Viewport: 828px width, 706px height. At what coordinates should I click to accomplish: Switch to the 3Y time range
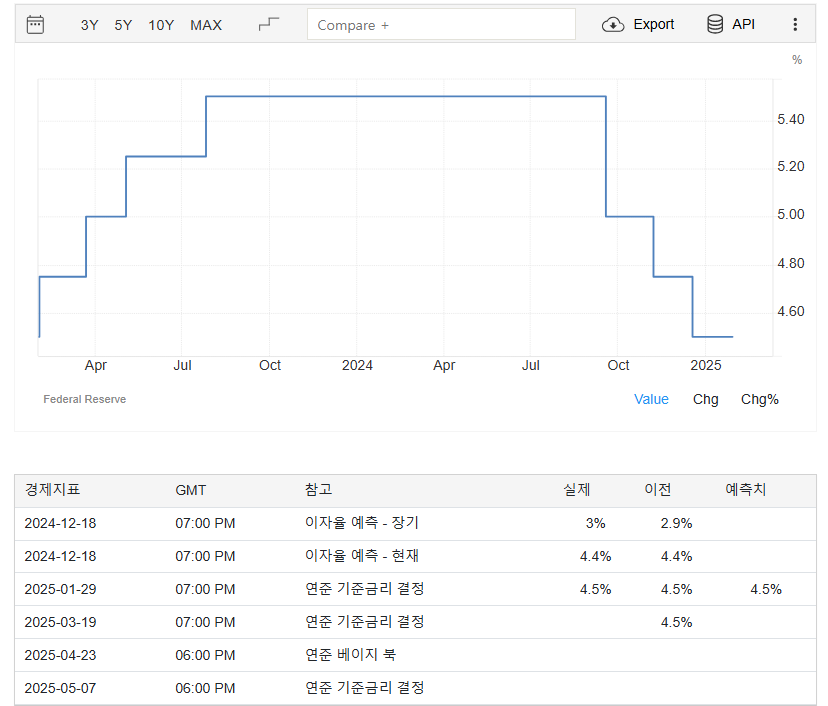click(89, 25)
